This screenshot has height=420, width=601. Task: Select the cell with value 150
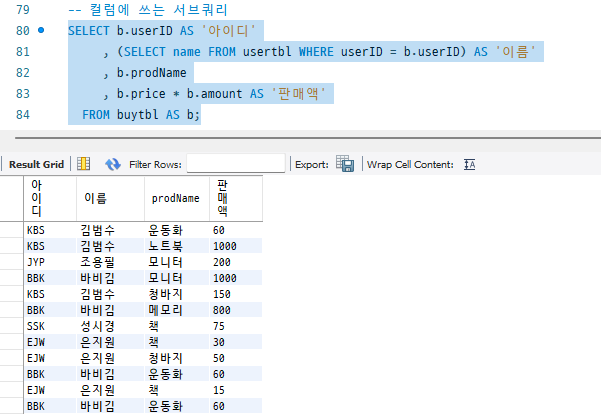236,294
